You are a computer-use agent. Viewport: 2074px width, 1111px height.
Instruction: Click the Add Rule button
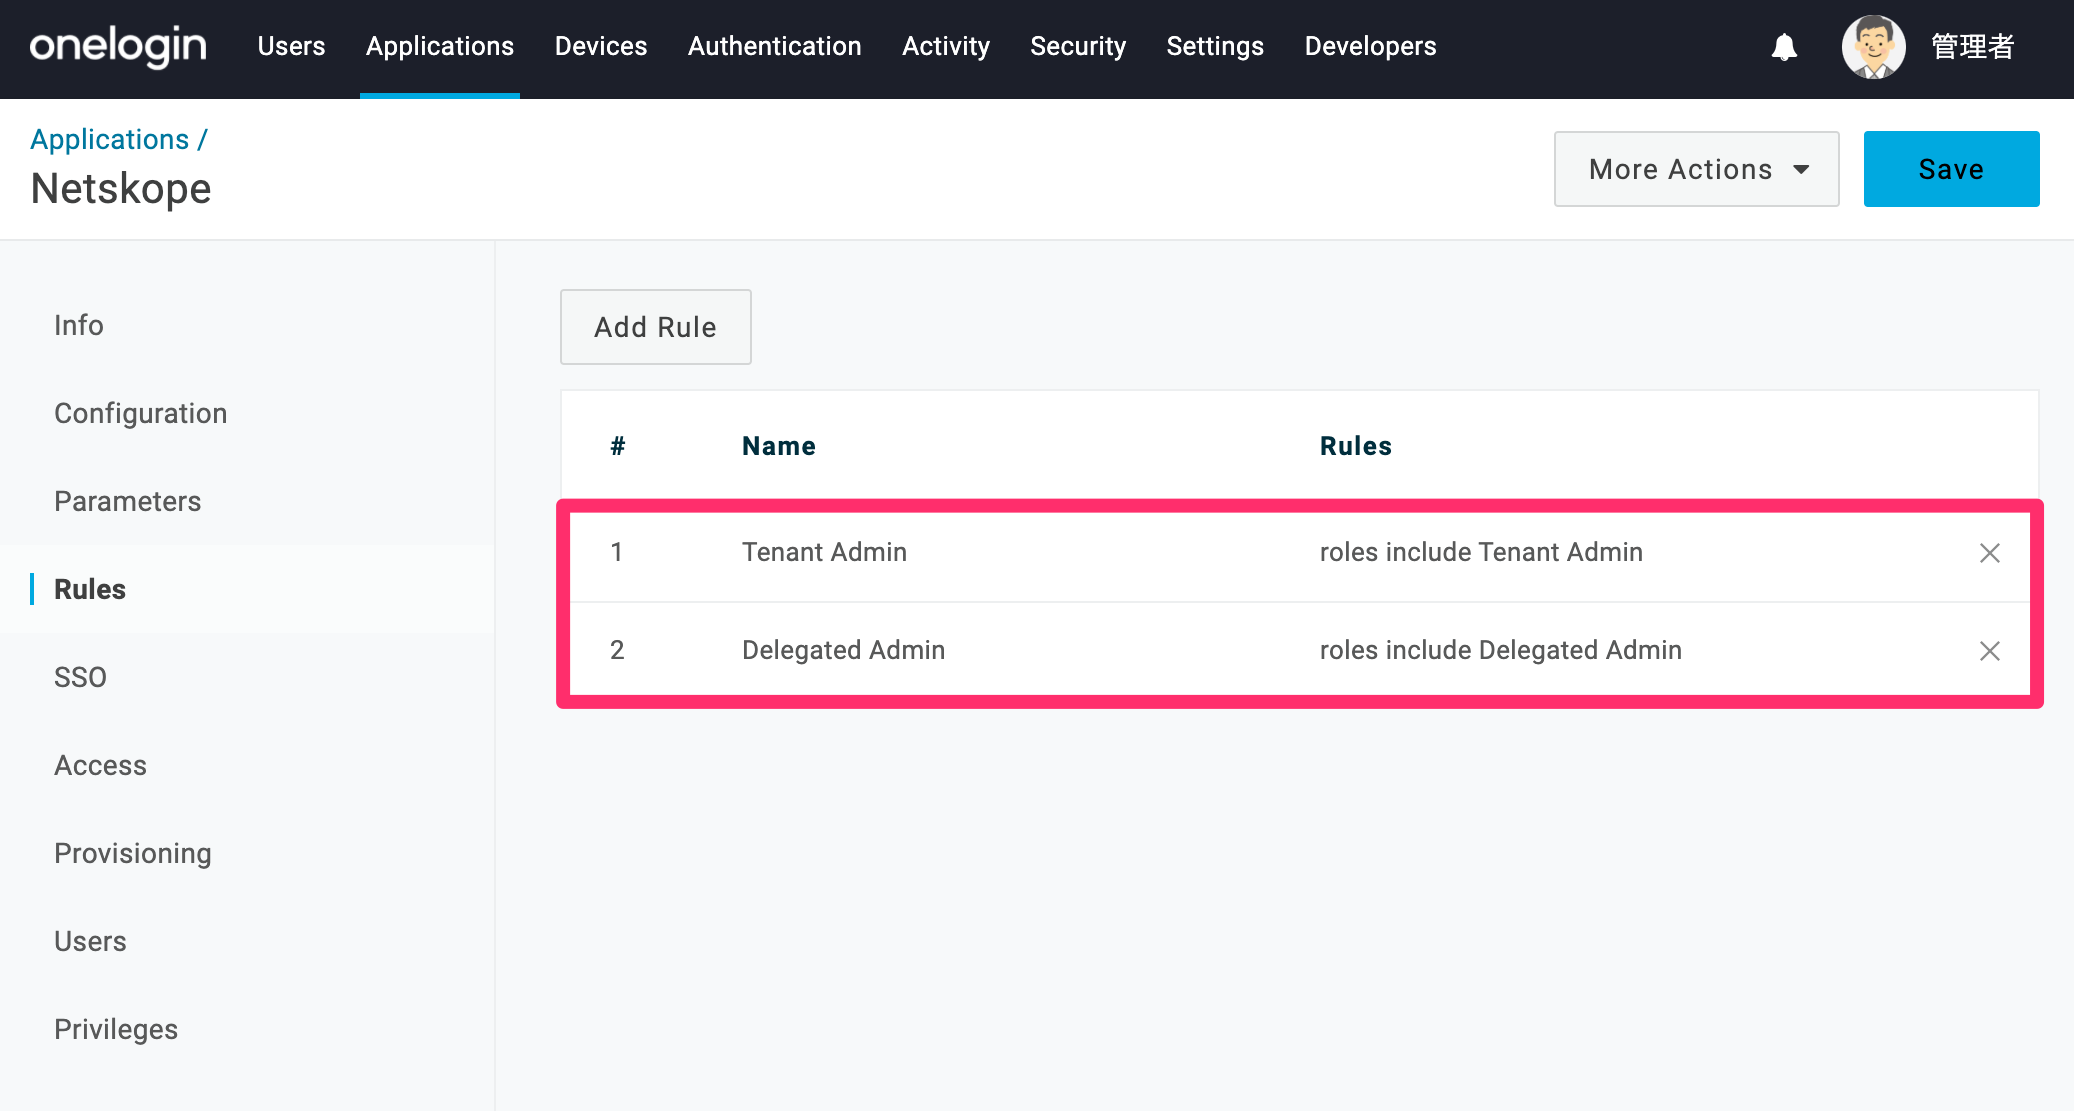point(655,327)
